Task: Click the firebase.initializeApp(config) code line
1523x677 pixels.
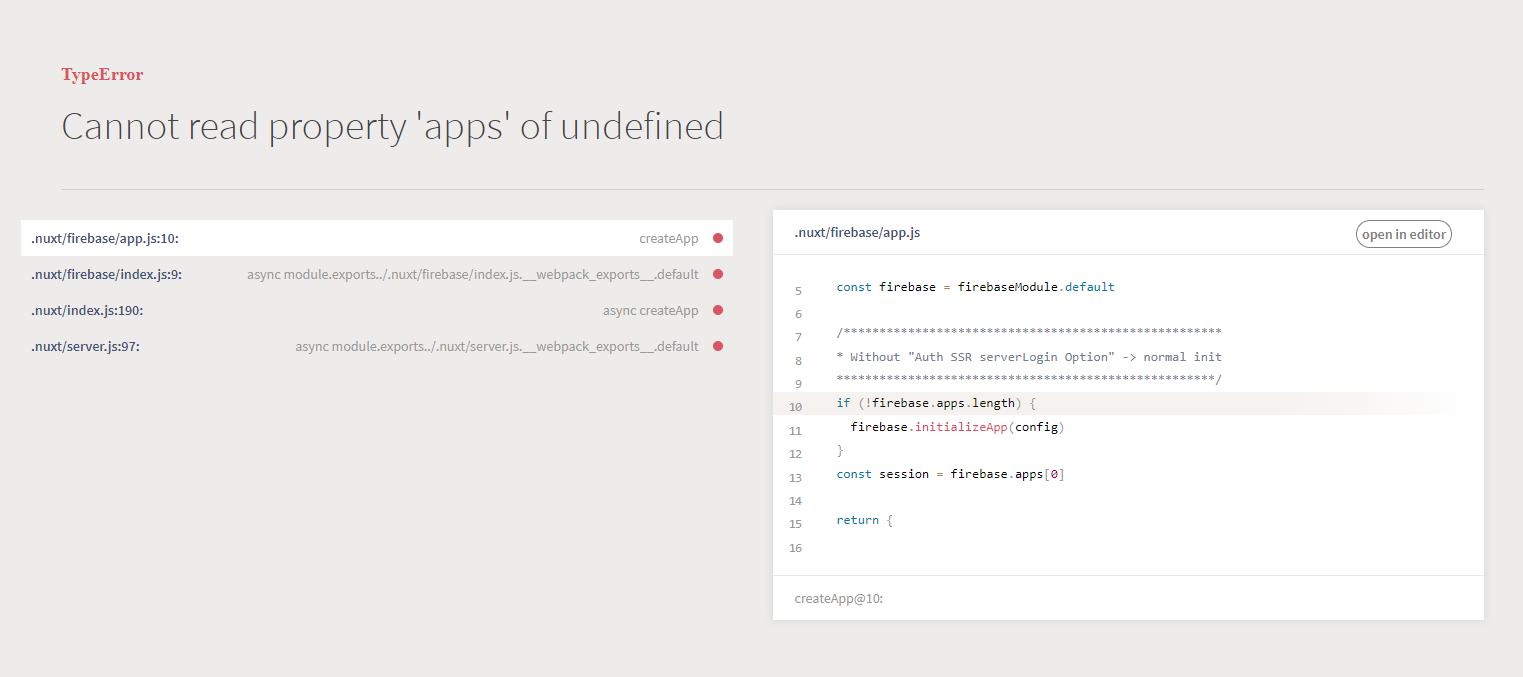Action: pos(956,427)
